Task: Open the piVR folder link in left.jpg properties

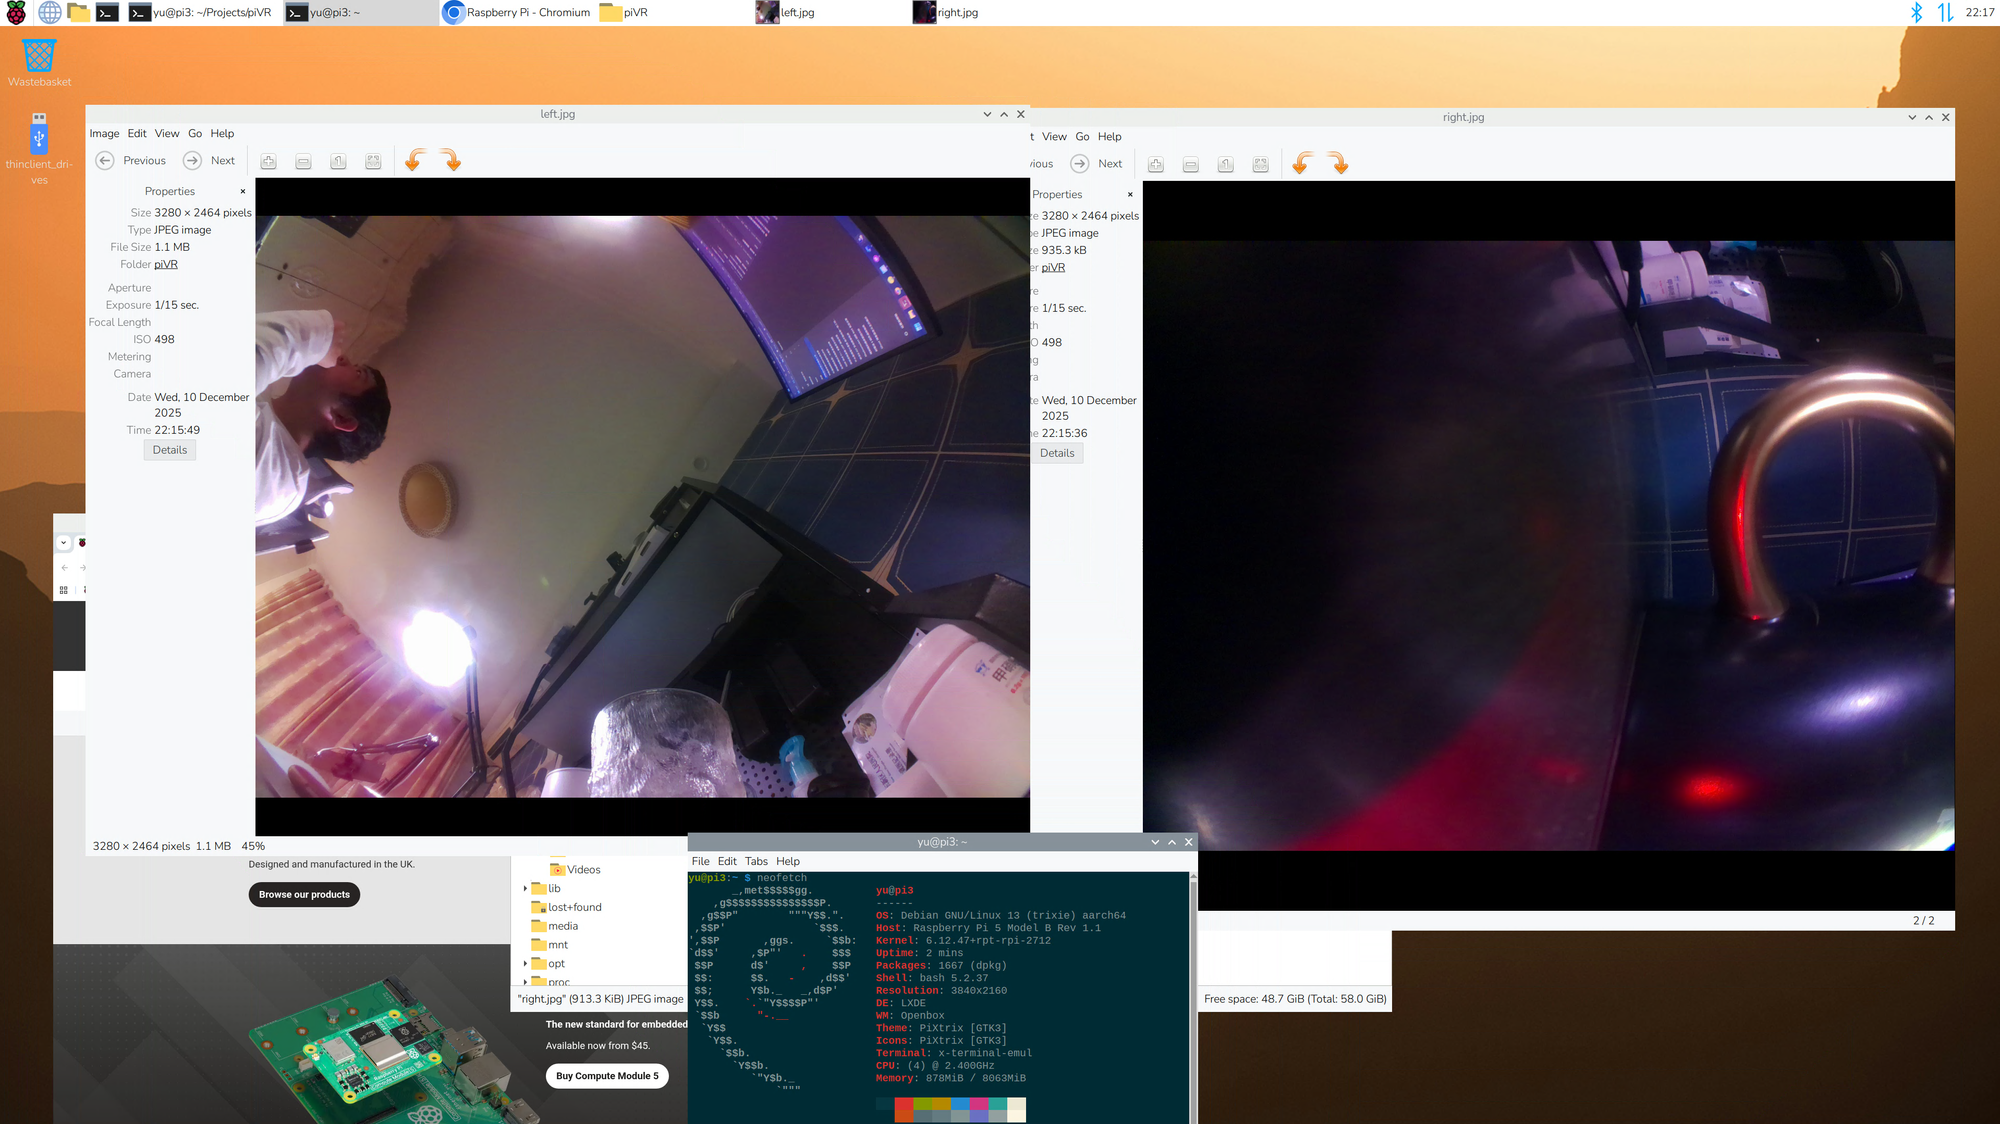Action: (x=166, y=264)
